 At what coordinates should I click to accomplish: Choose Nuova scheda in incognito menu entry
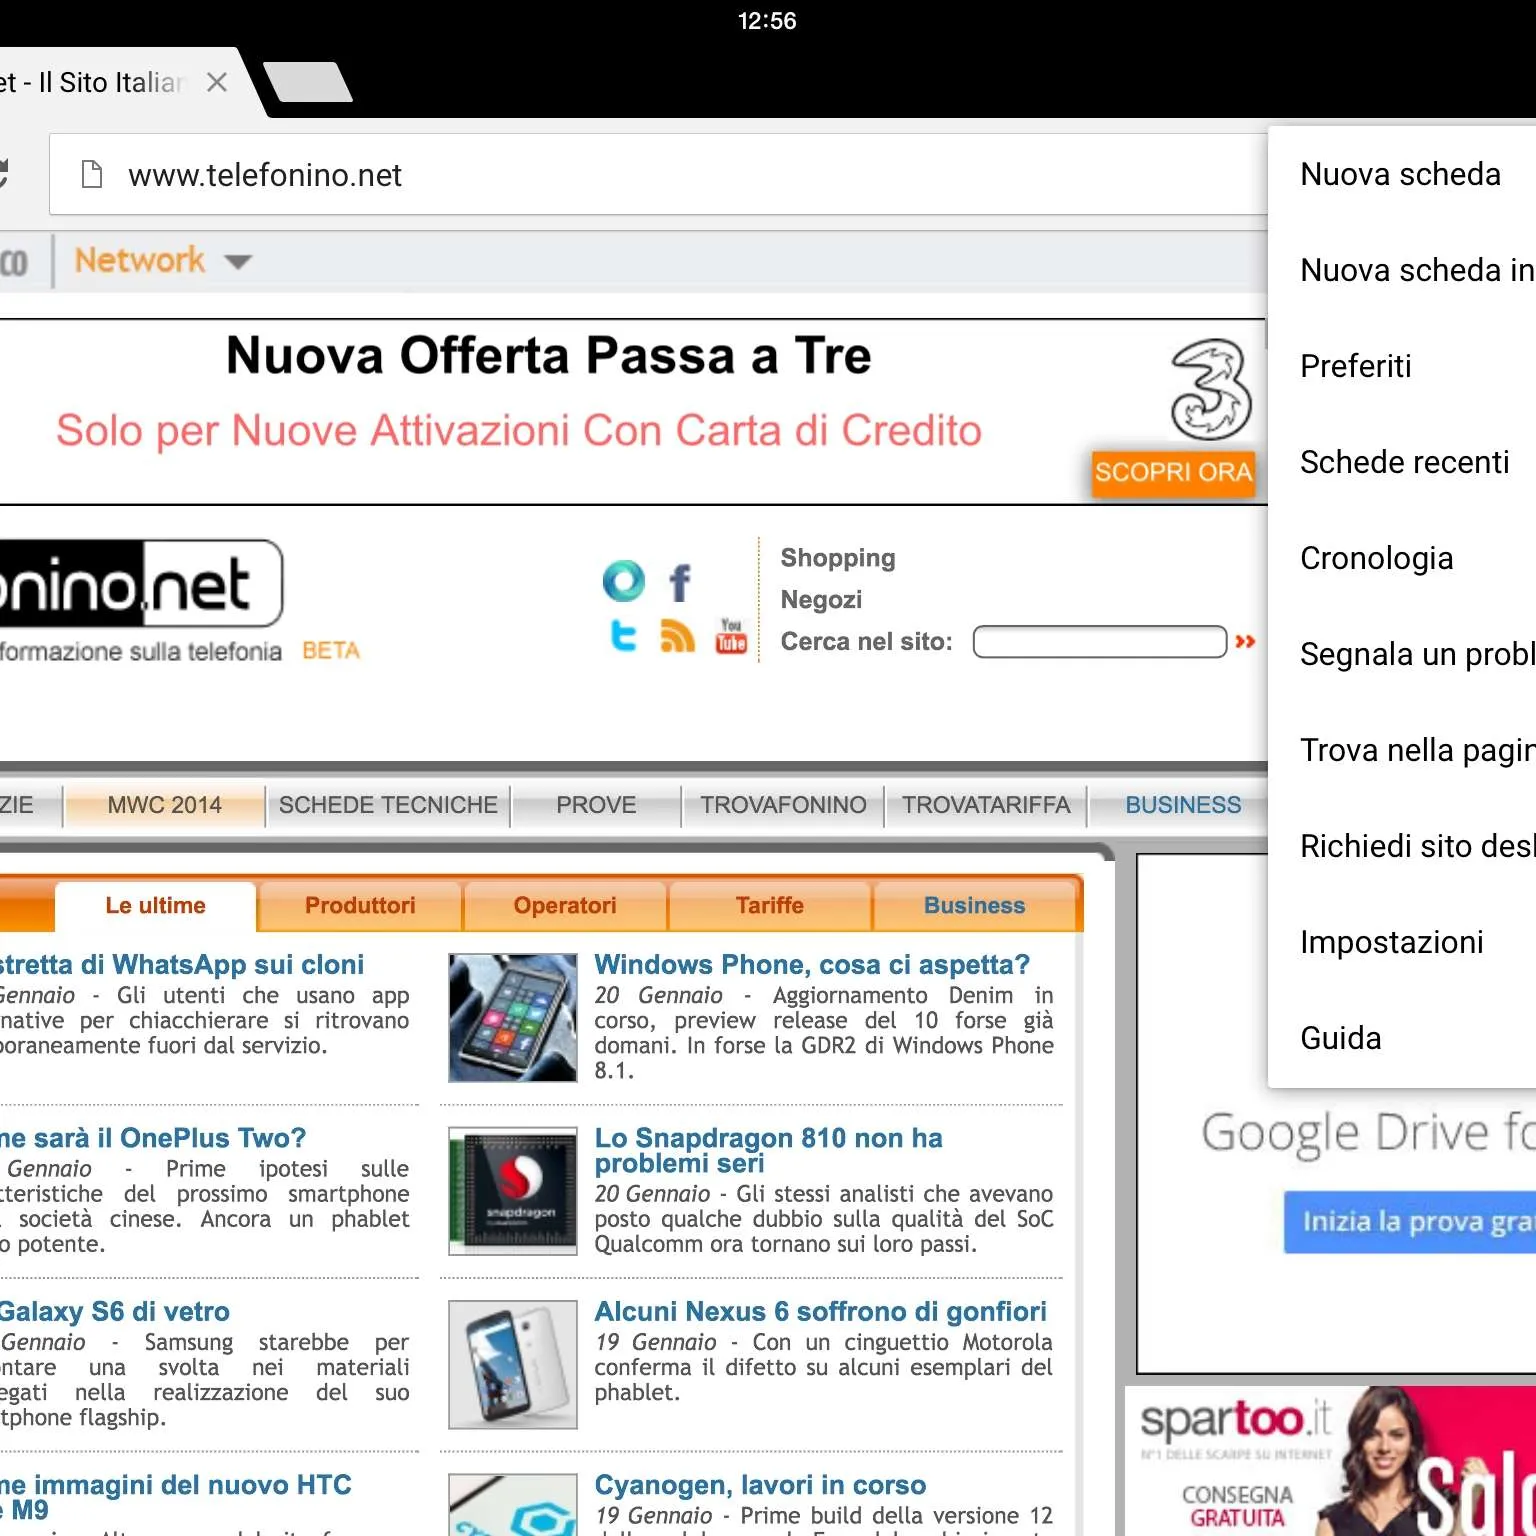pos(1402,270)
